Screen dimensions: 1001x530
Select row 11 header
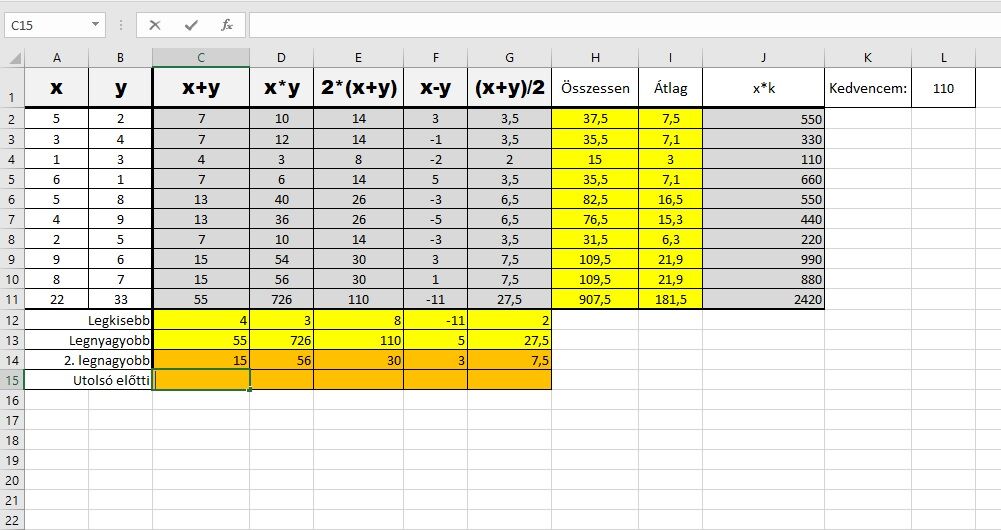(12, 299)
